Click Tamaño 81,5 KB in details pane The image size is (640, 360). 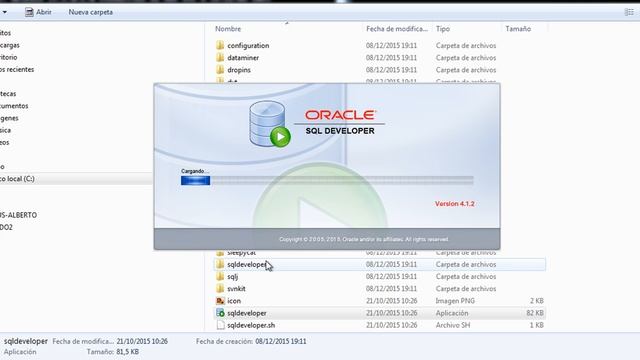tap(113, 351)
